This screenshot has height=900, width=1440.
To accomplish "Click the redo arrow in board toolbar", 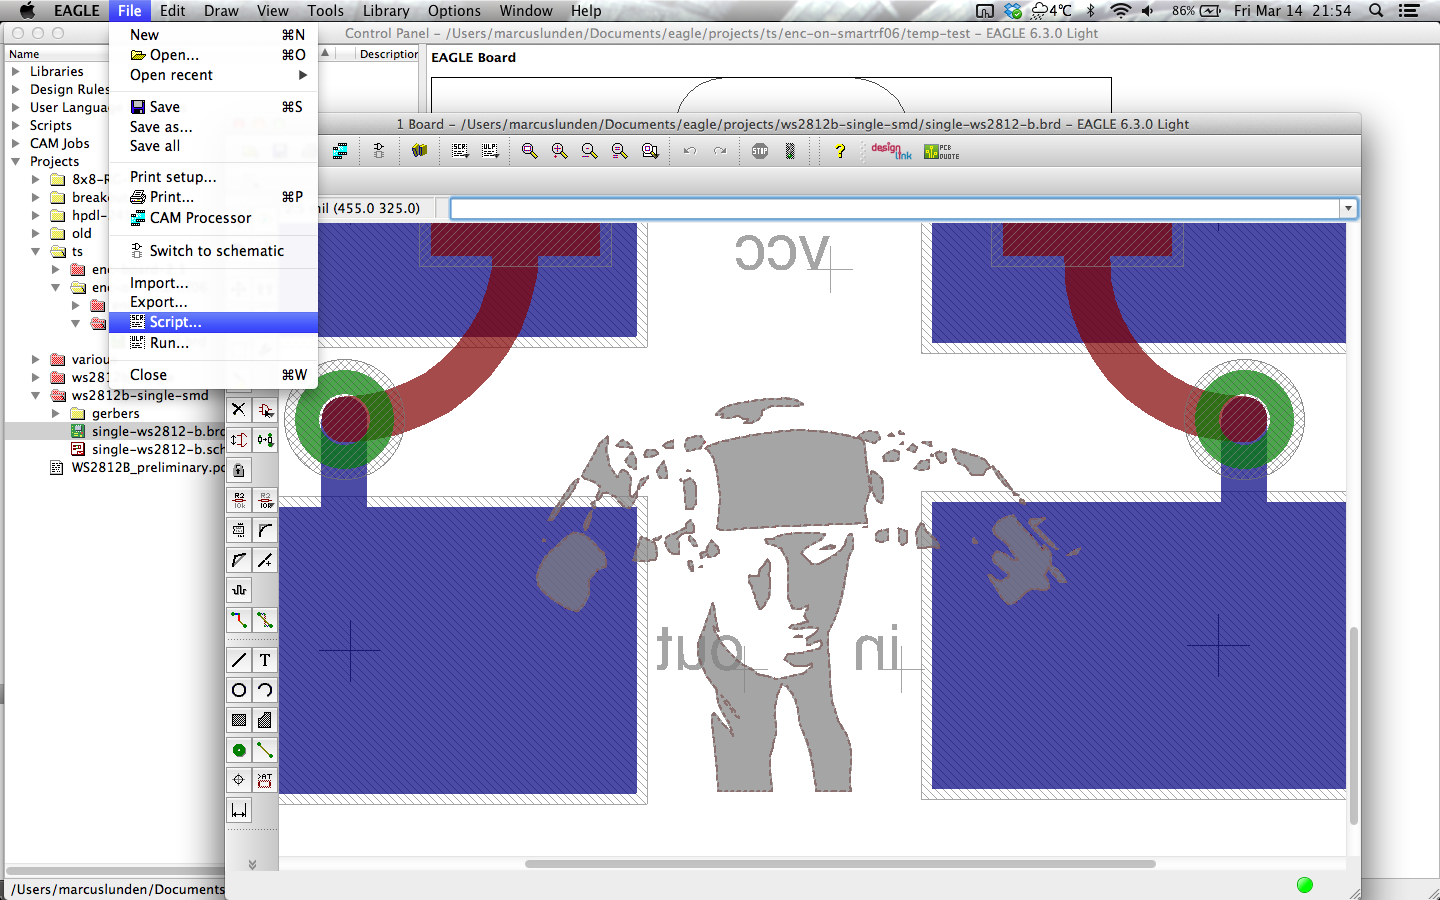I will 720,151.
